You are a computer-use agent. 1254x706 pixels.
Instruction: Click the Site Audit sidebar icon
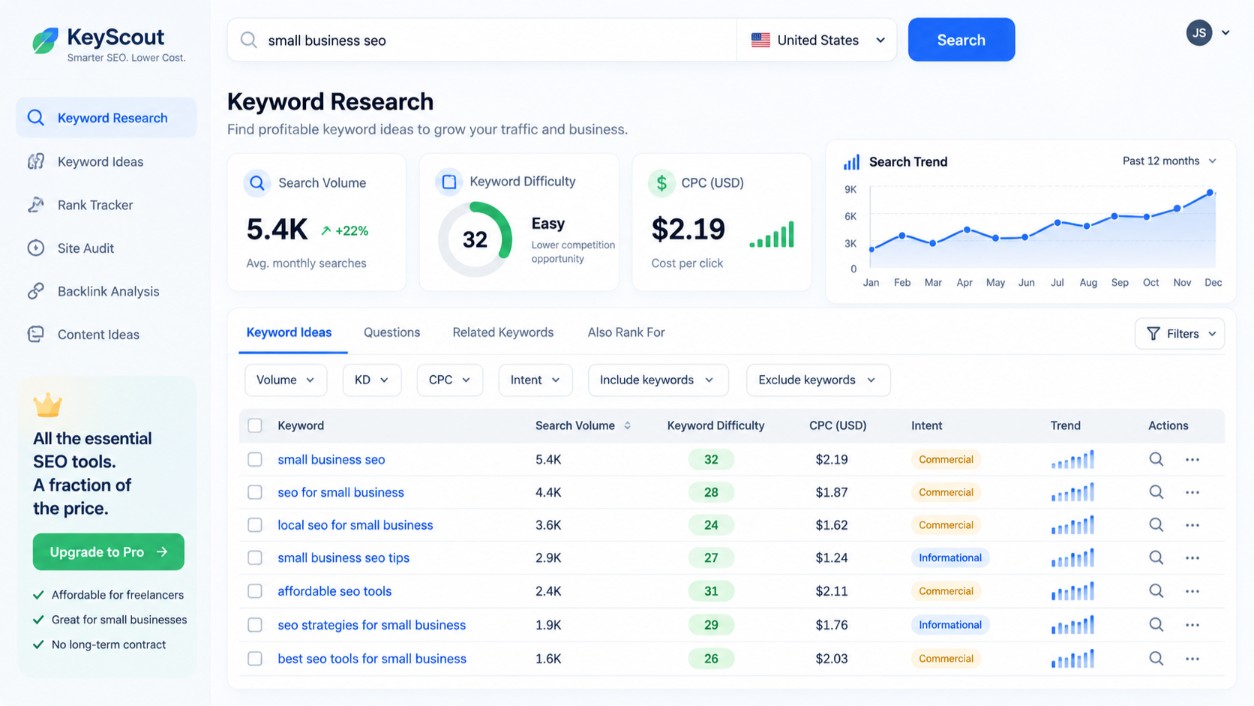pyautogui.click(x=36, y=248)
